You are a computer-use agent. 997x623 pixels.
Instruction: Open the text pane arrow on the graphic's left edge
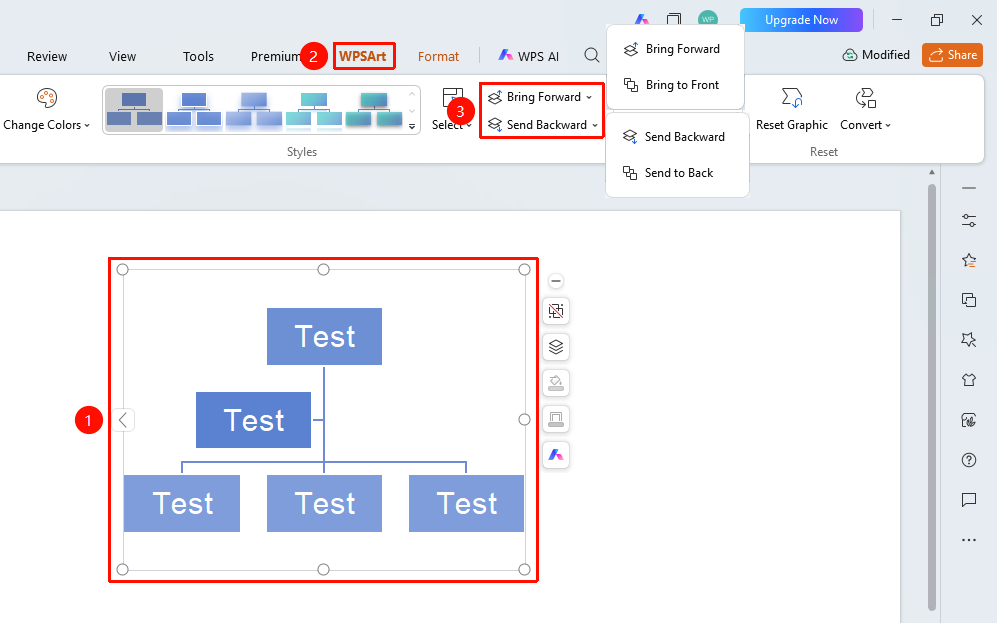pyautogui.click(x=123, y=420)
